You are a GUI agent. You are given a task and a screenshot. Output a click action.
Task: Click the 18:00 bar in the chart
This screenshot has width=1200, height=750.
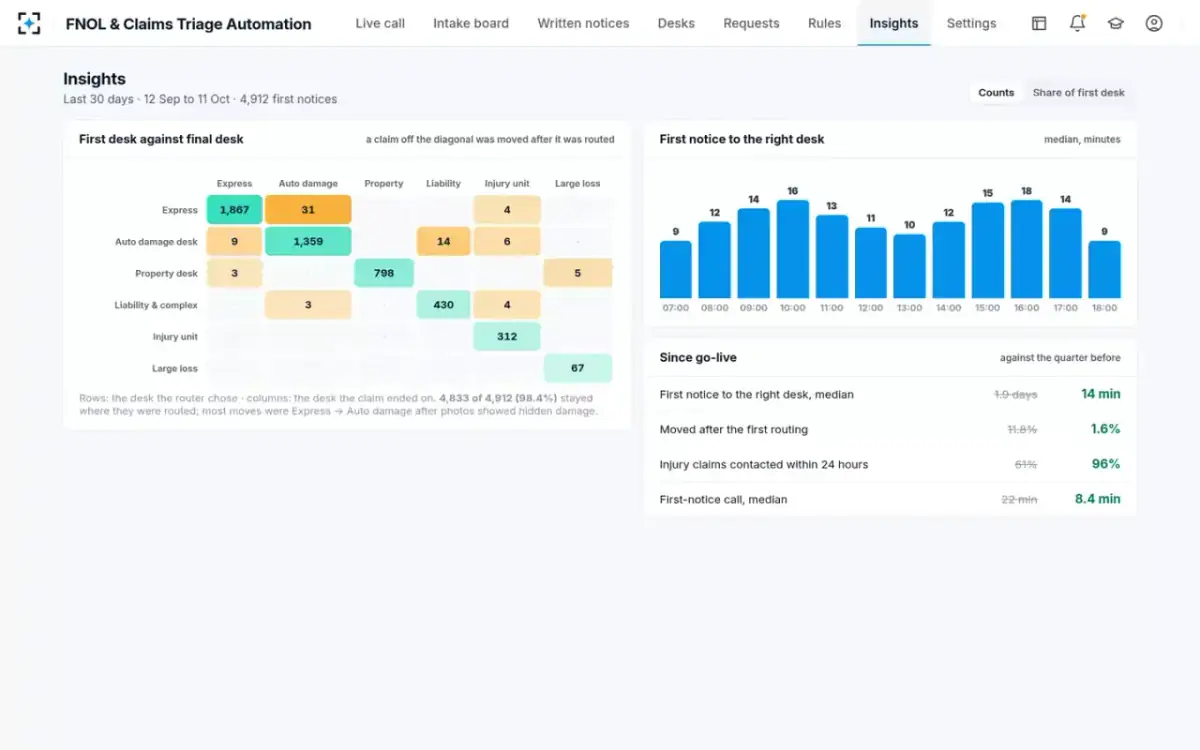pos(1104,269)
